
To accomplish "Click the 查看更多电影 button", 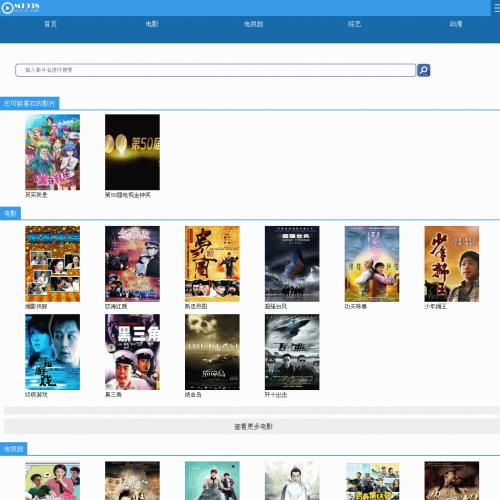I will [x=253, y=426].
